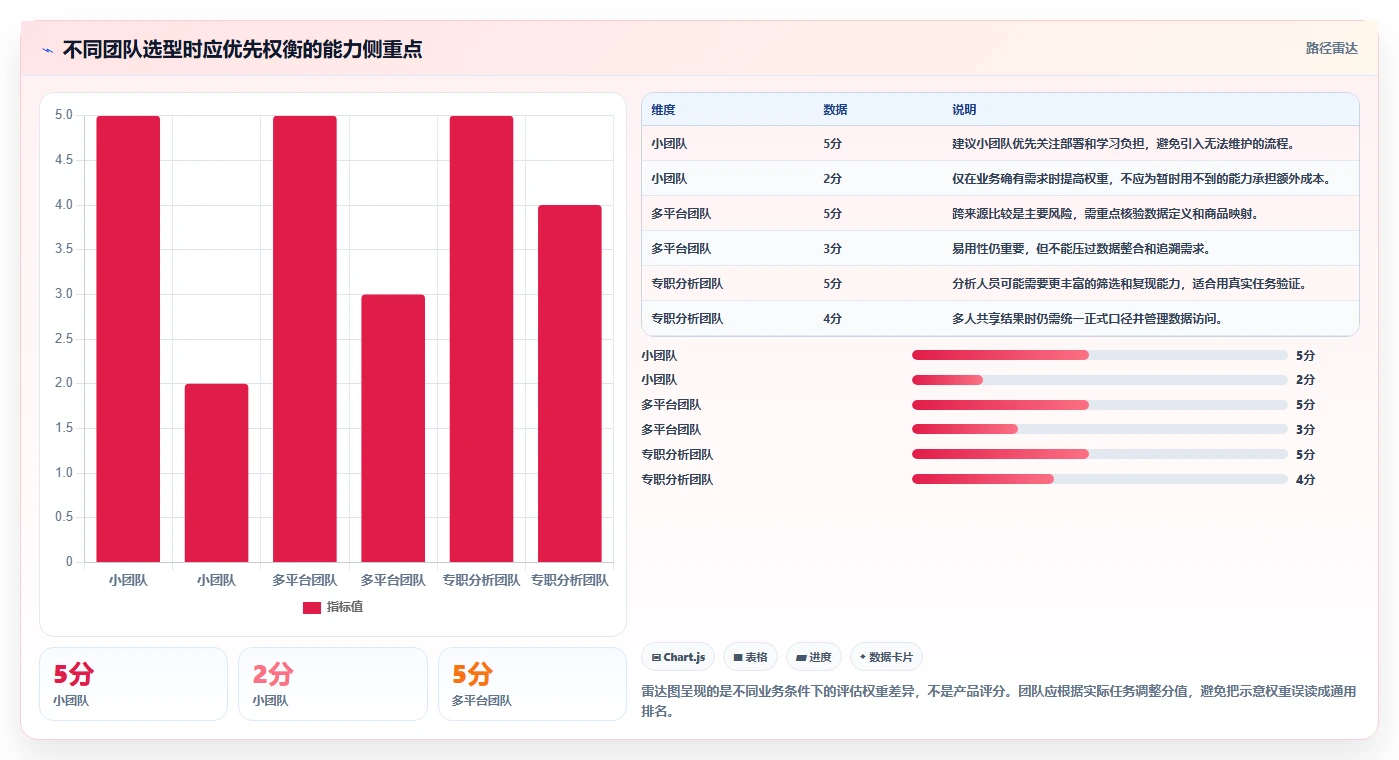Click the red 5分 小团队 data card
The width and height of the screenshot is (1399, 760).
[133, 684]
